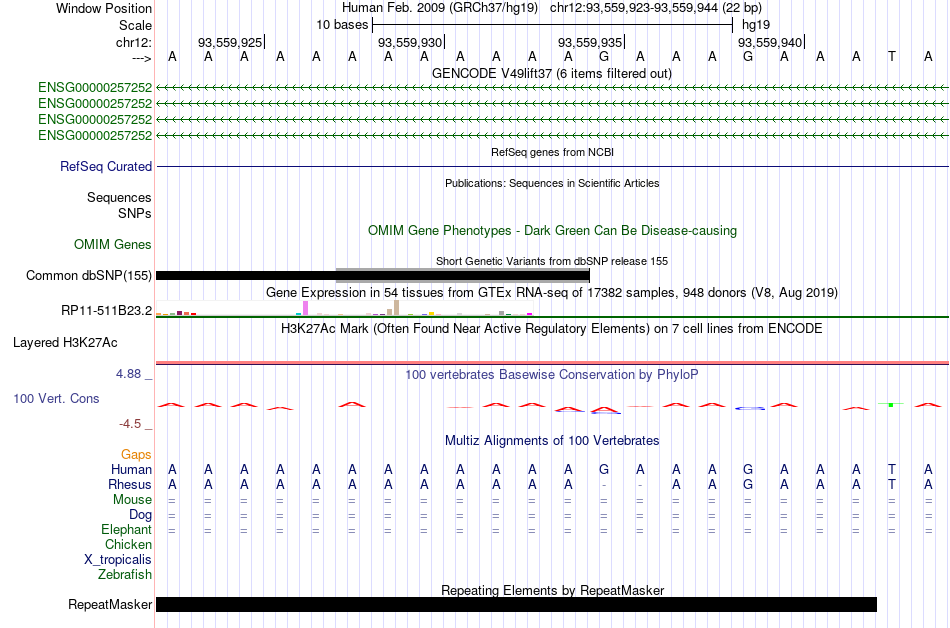Open OMIM Gene Phenotypes track title

tap(552, 231)
